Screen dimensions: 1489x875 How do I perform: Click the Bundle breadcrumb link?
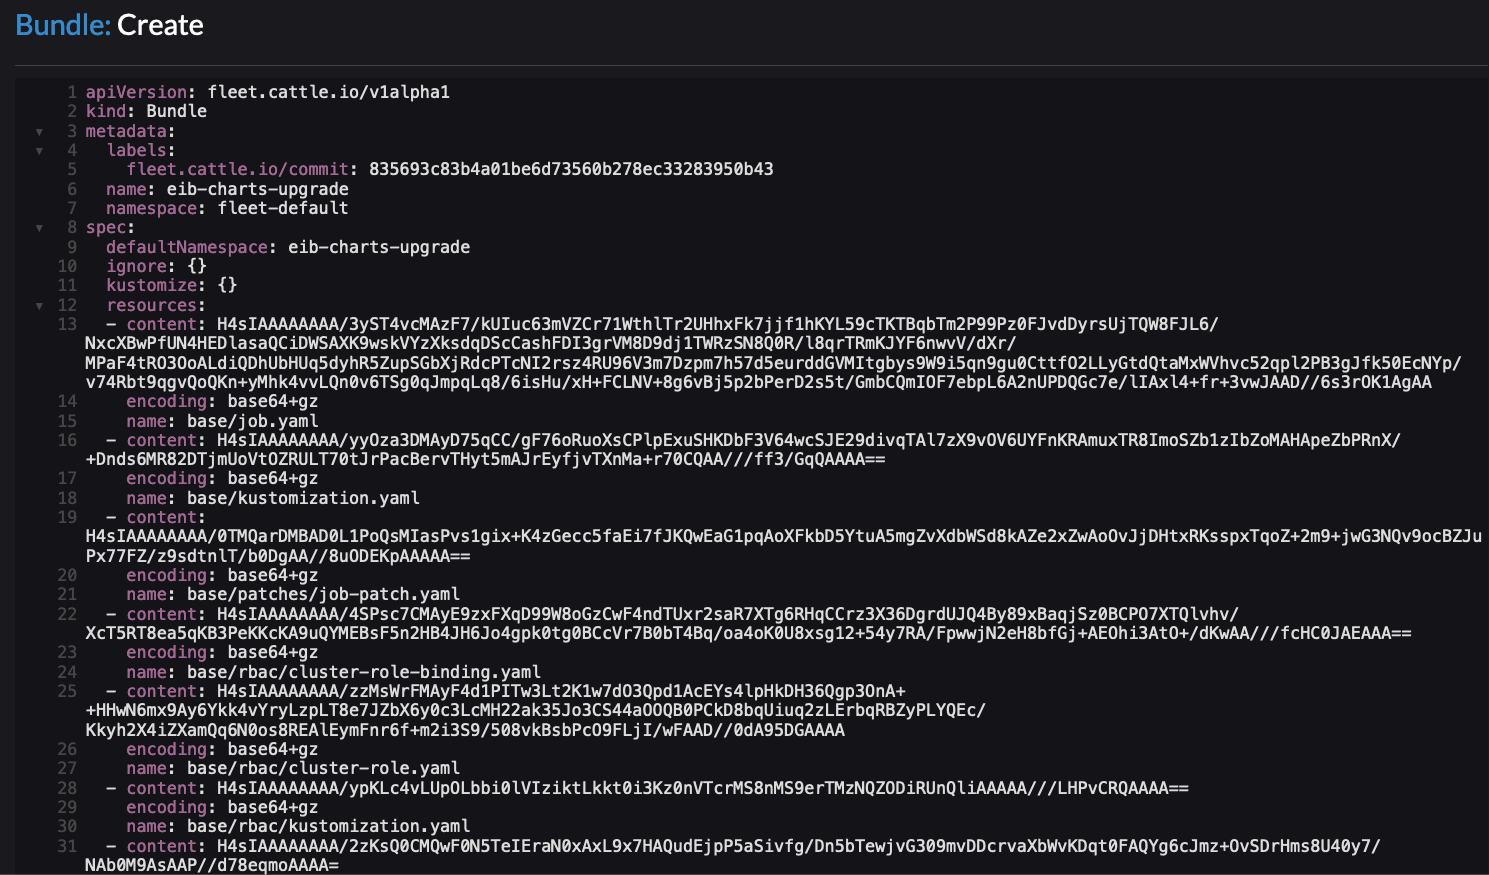(62, 25)
